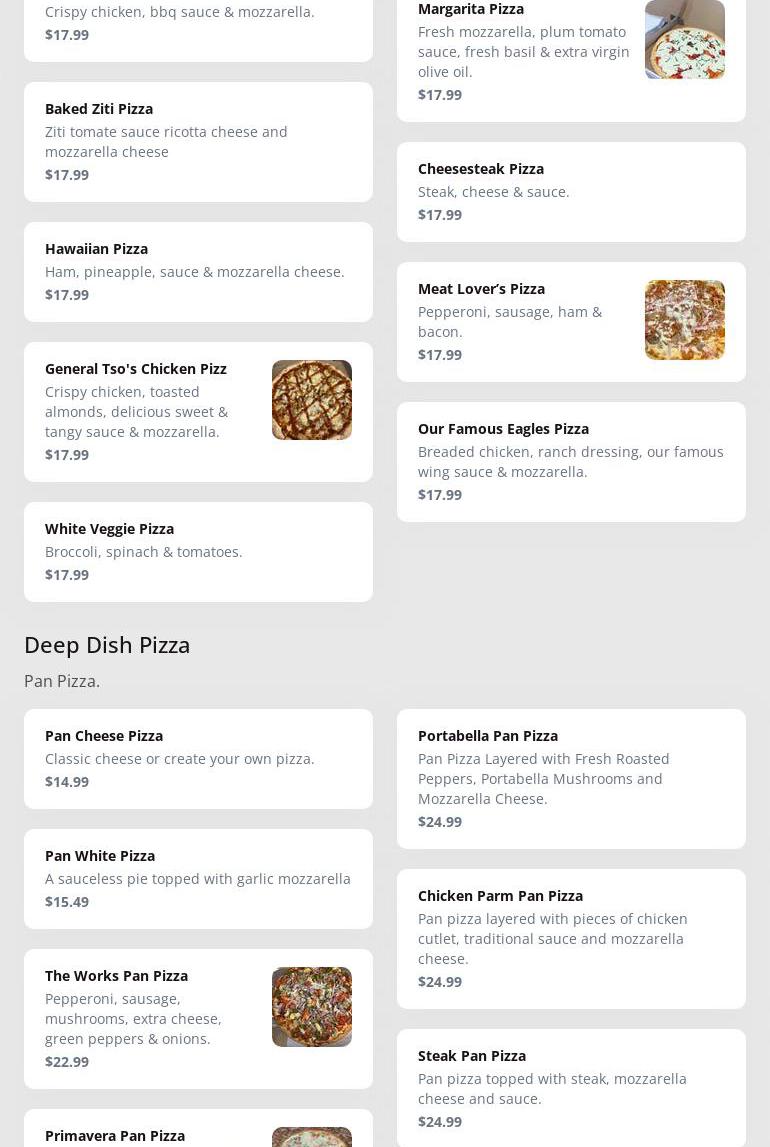
Task: Click the Pan Cheese Pizza $14.99 price
Action: (67, 781)
